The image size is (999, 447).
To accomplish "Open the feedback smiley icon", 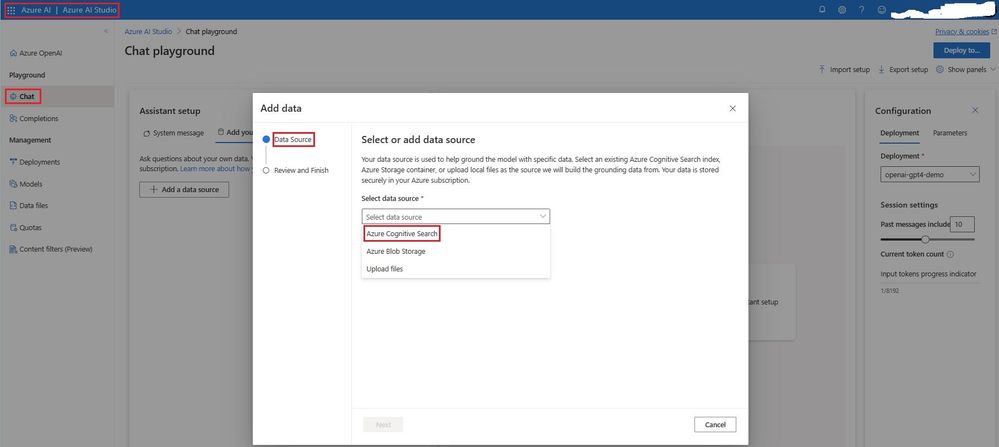I will 881,10.
